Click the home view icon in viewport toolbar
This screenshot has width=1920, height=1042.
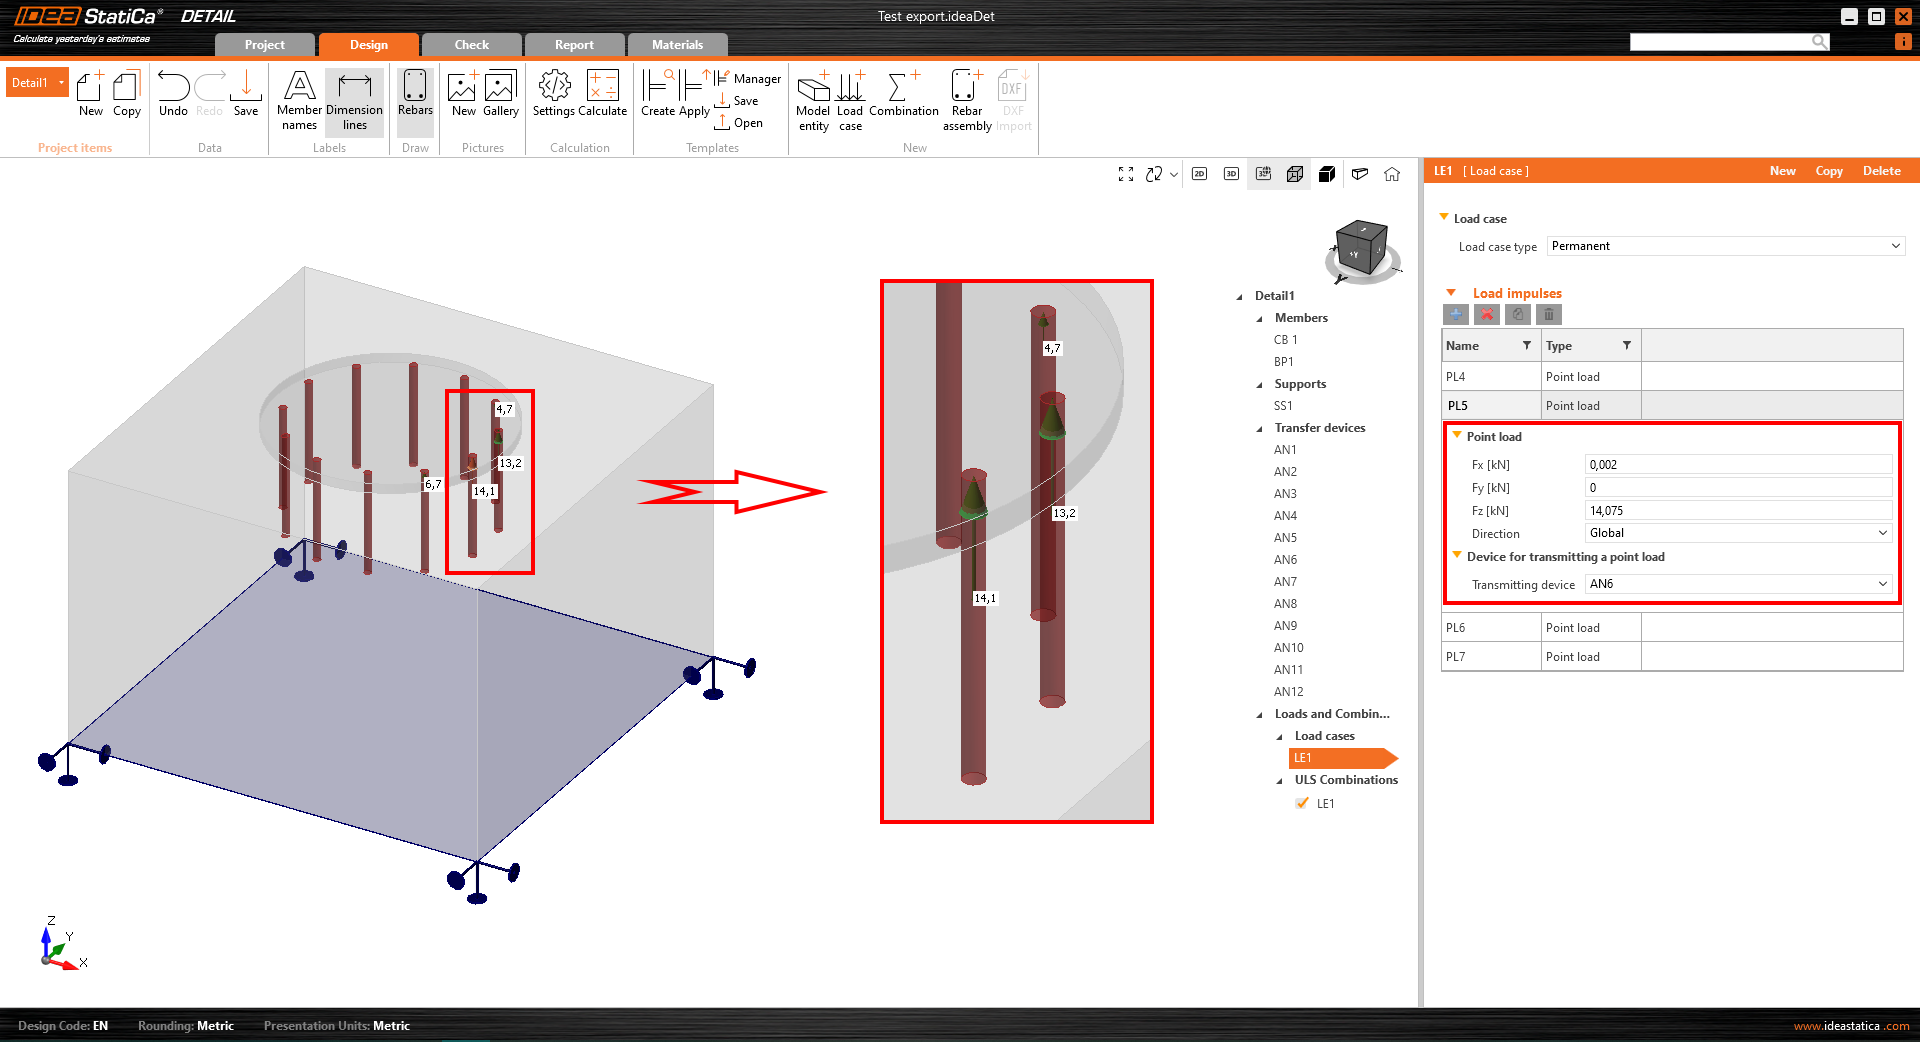tap(1392, 174)
